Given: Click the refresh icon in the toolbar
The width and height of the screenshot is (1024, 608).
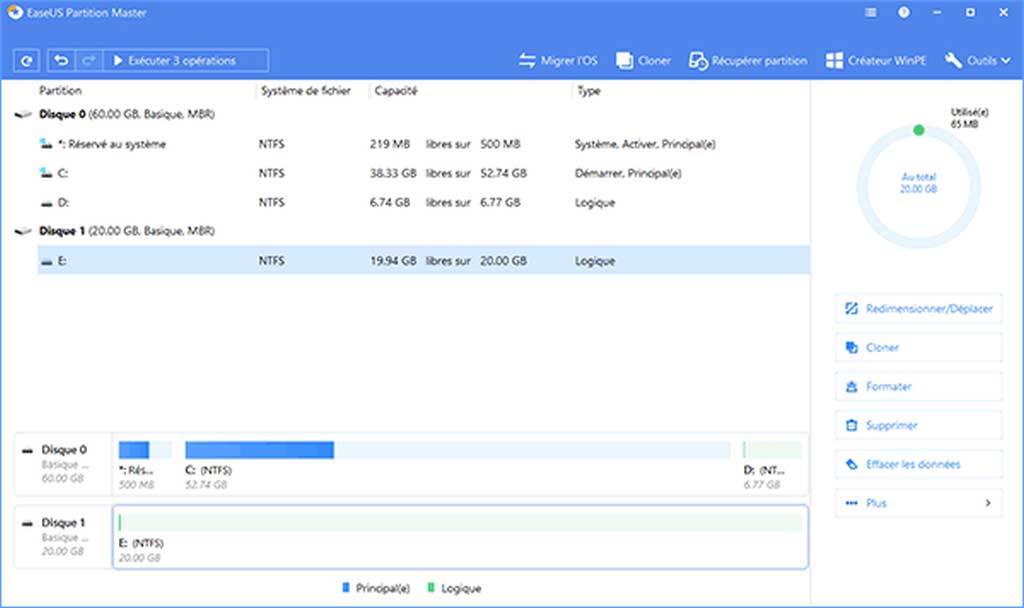Looking at the screenshot, I should (26, 61).
